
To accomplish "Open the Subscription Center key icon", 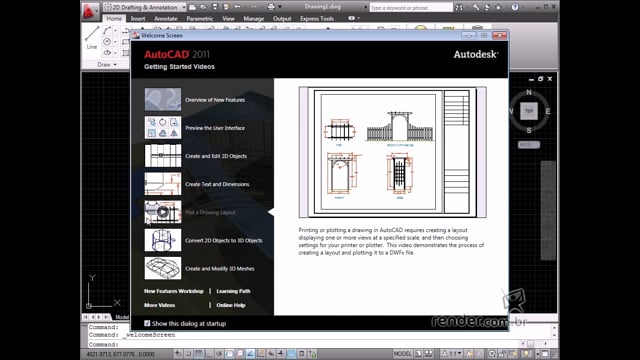I will (476, 7).
